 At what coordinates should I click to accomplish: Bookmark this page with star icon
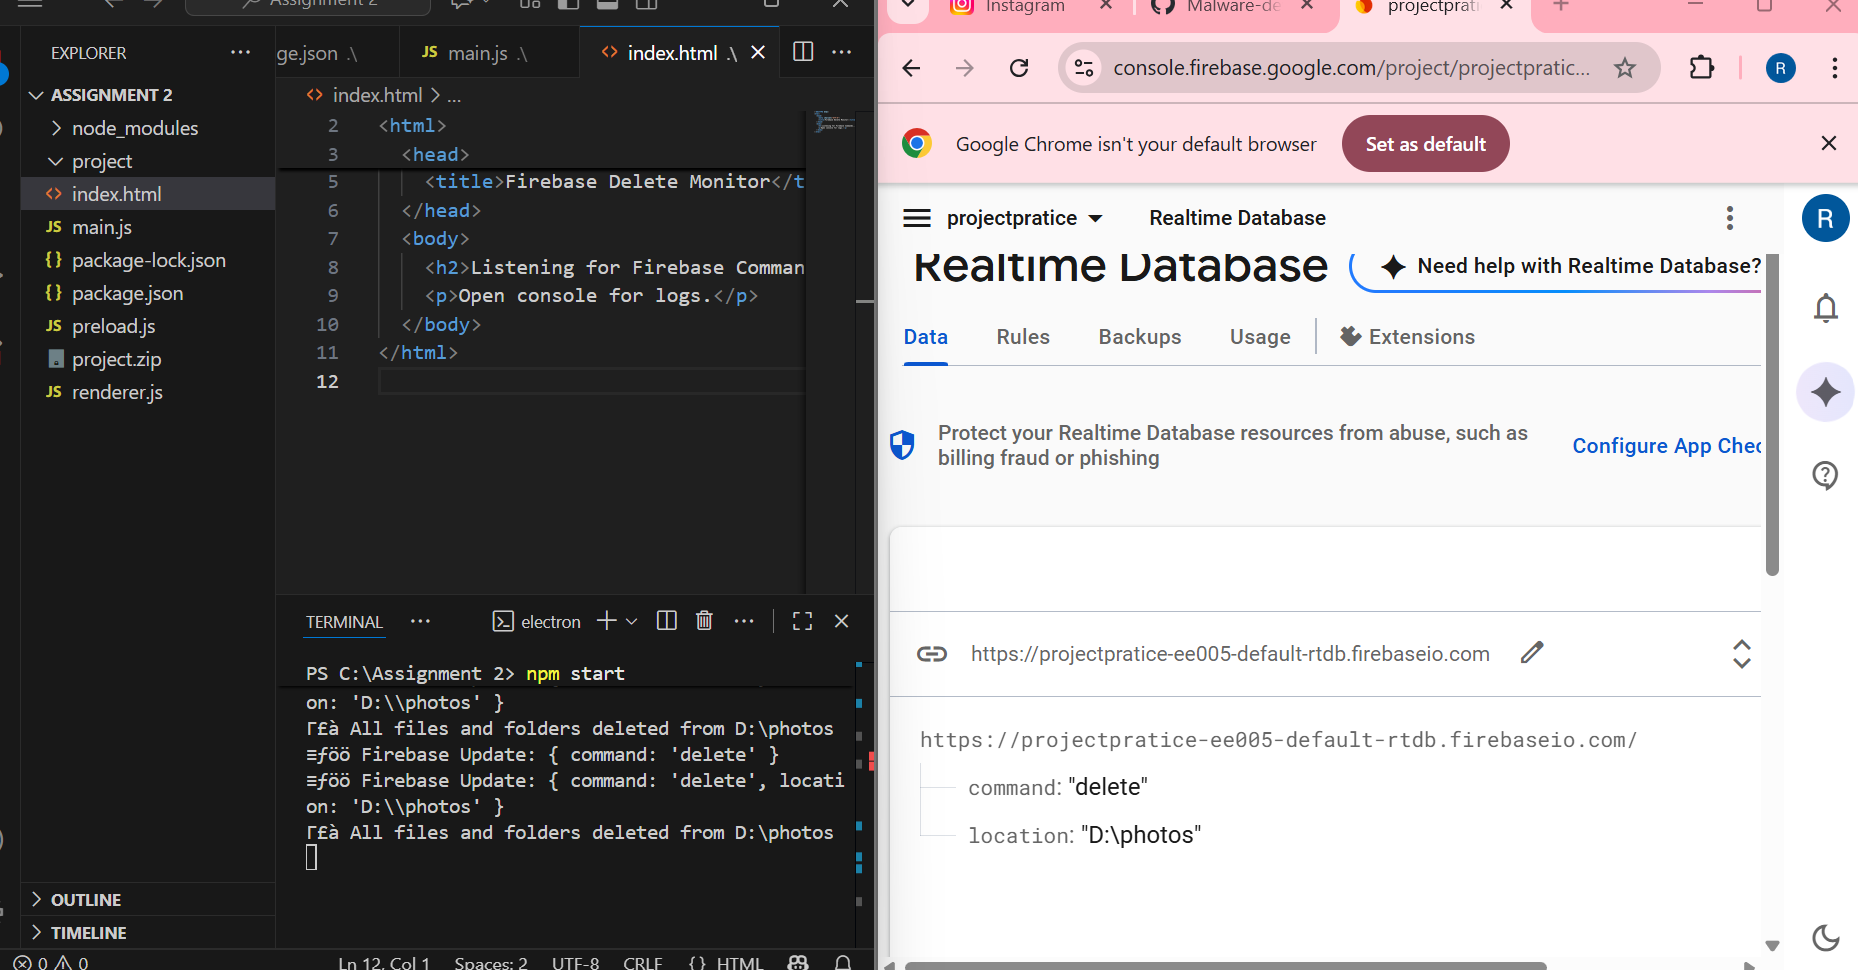point(1625,68)
